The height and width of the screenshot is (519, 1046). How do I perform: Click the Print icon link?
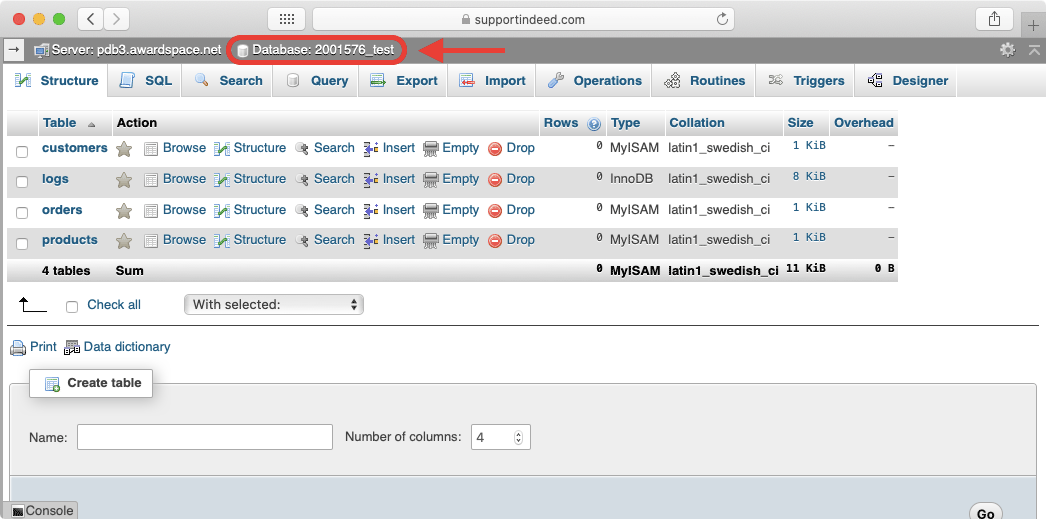[x=18, y=348]
